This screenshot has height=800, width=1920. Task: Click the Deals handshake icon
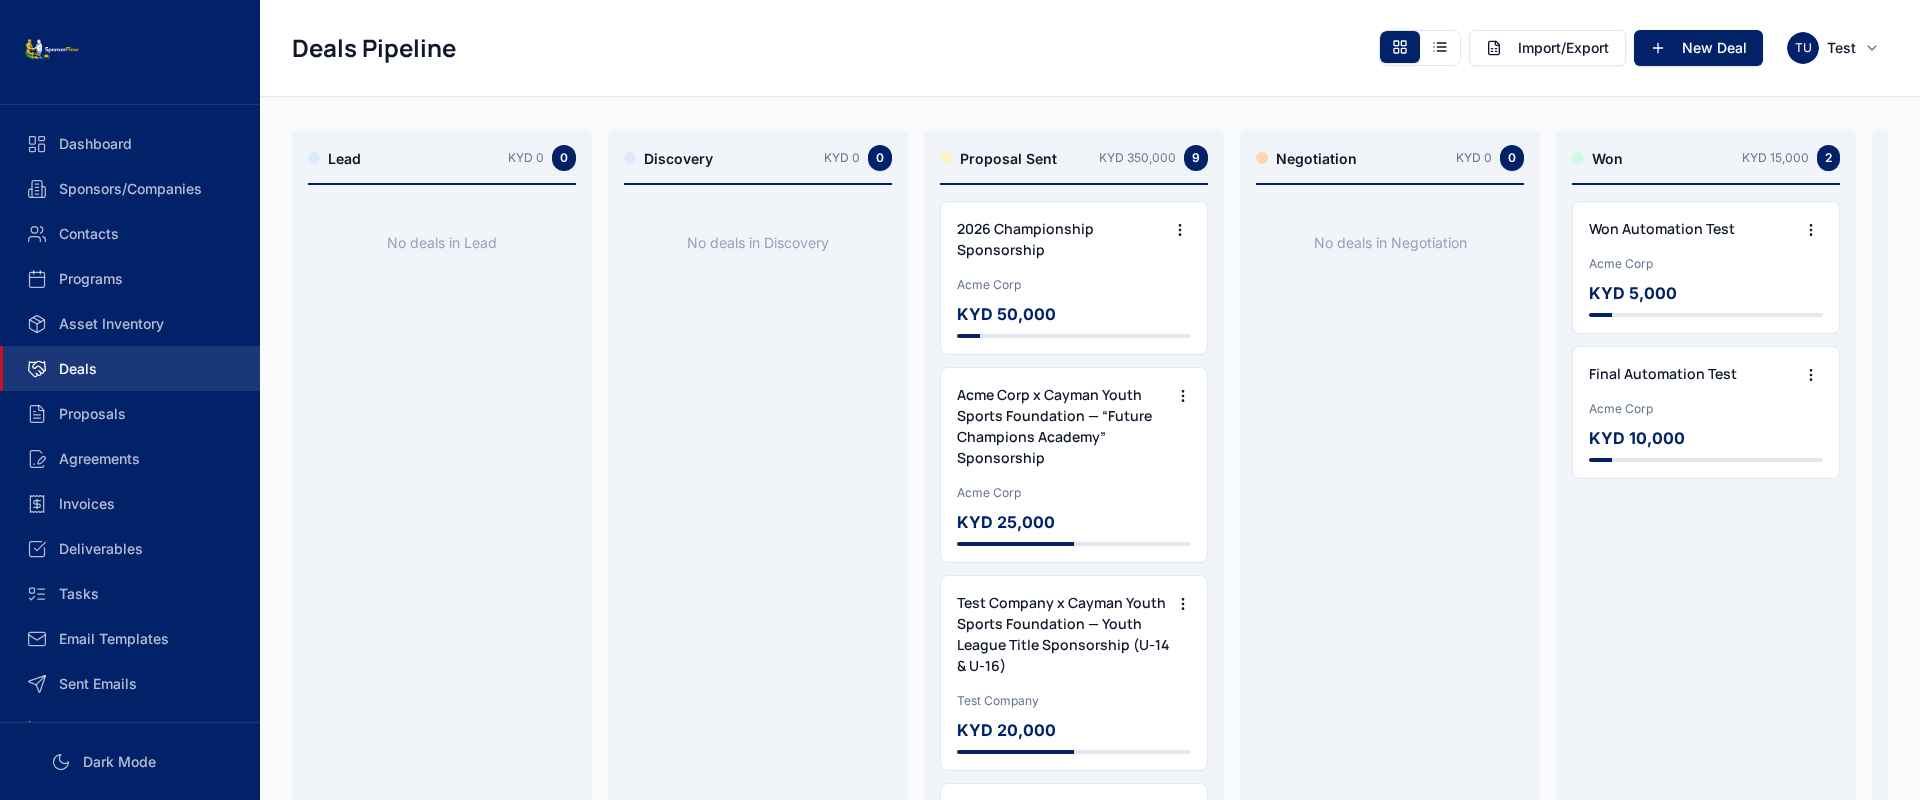[x=37, y=369]
